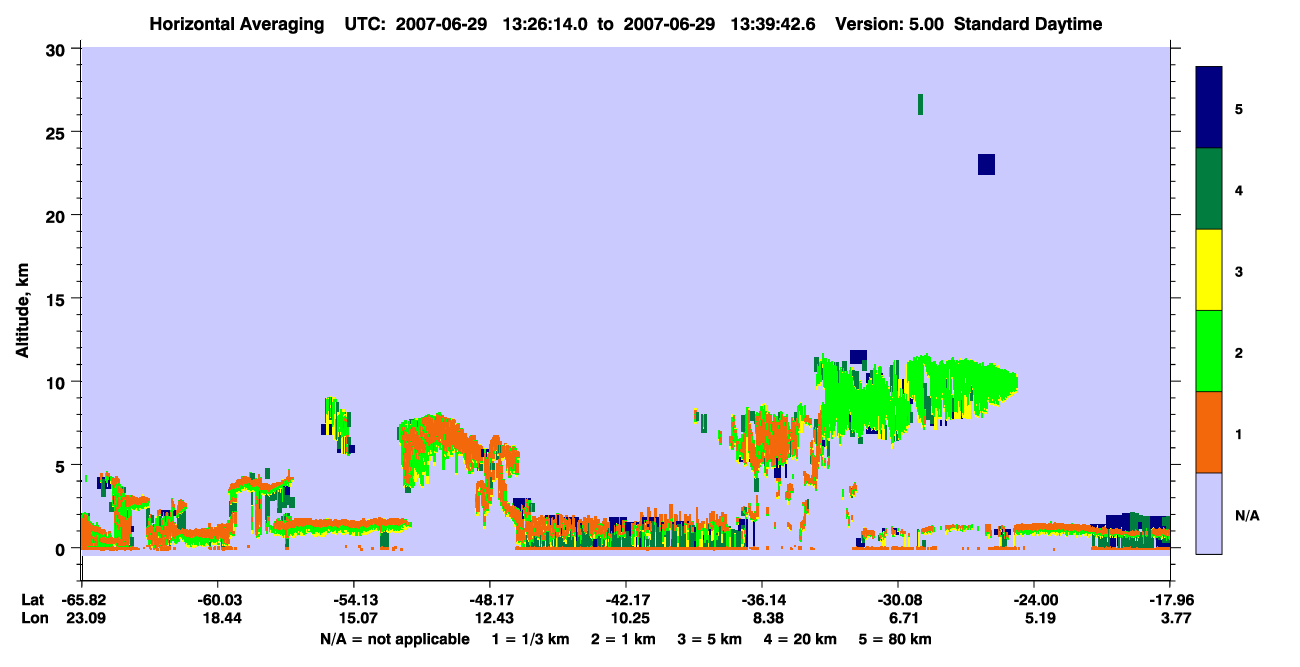1300x667 pixels.
Task: Click the isolated dark blue square near 23 km
Action: pyautogui.click(x=986, y=164)
